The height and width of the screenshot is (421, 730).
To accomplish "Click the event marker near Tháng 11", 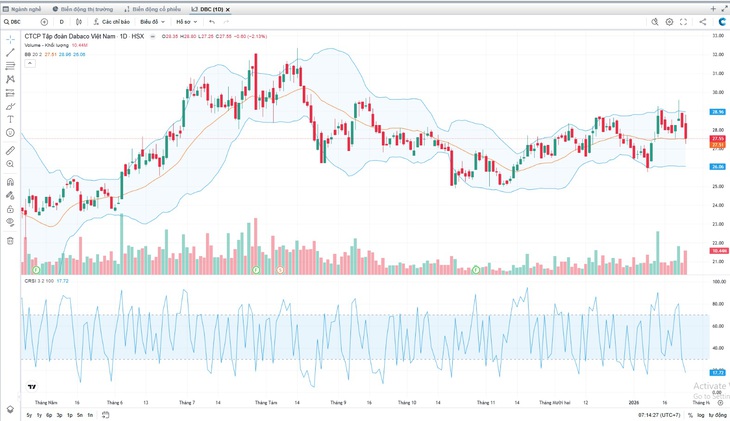I will coord(476,270).
